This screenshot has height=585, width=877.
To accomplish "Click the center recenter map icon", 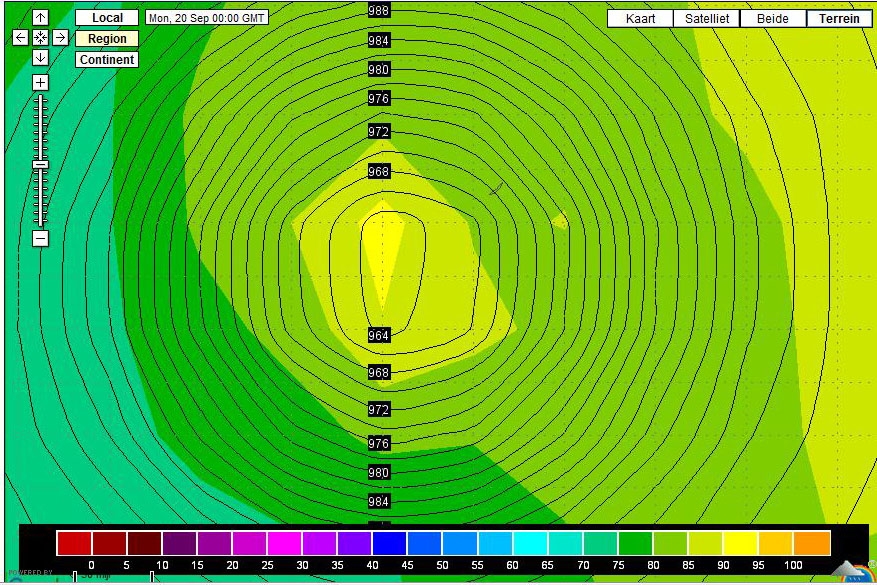I will tap(40, 37).
